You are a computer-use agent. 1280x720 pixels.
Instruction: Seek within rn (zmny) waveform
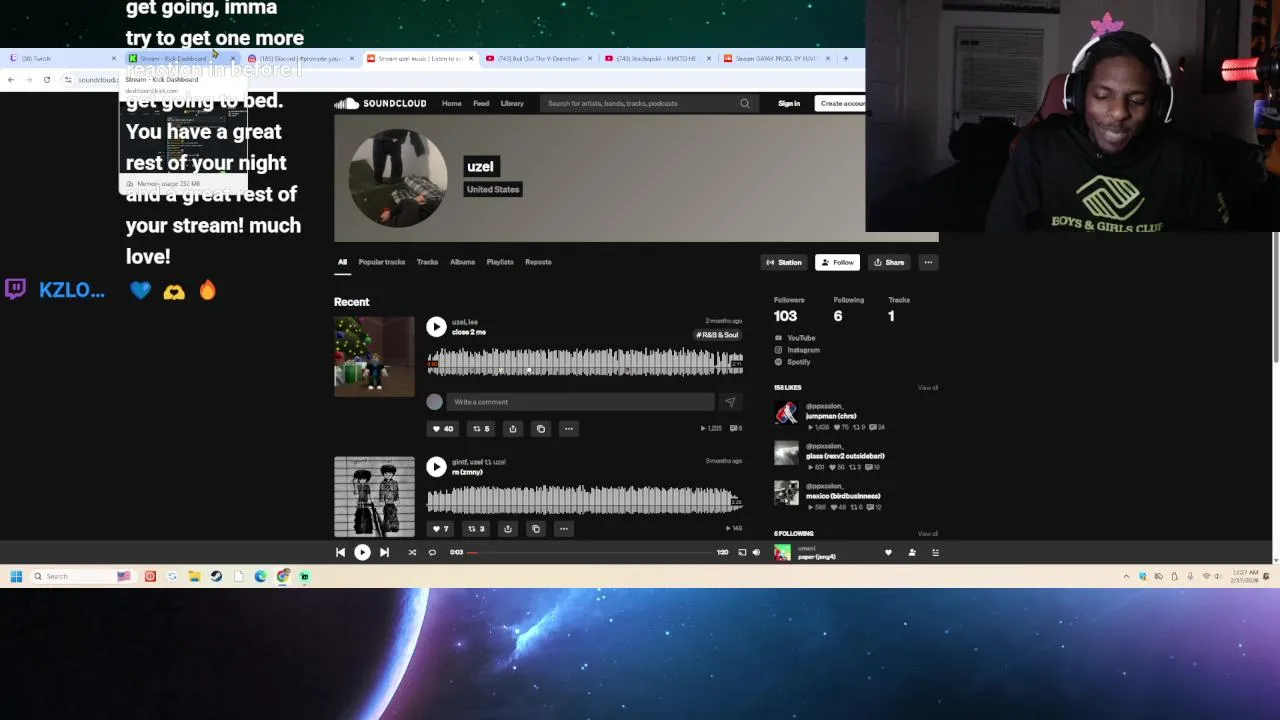585,500
